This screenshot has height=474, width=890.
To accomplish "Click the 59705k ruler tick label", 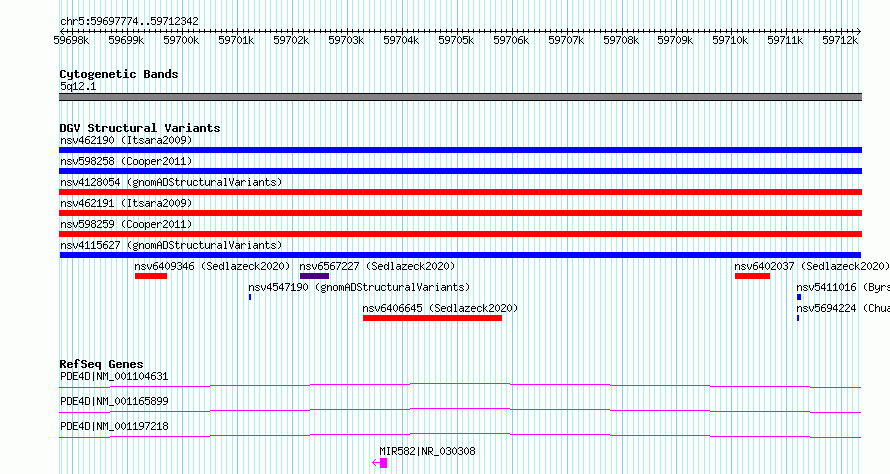I will [x=456, y=40].
